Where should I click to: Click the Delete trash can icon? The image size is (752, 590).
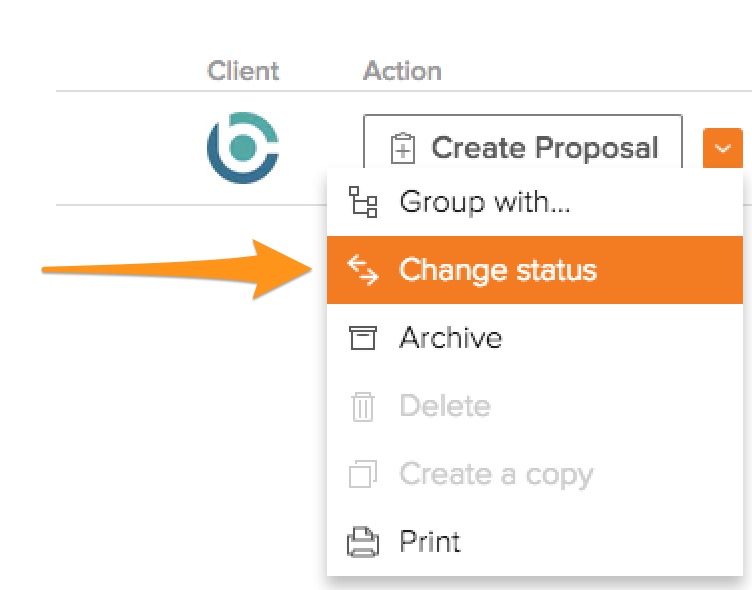(362, 406)
